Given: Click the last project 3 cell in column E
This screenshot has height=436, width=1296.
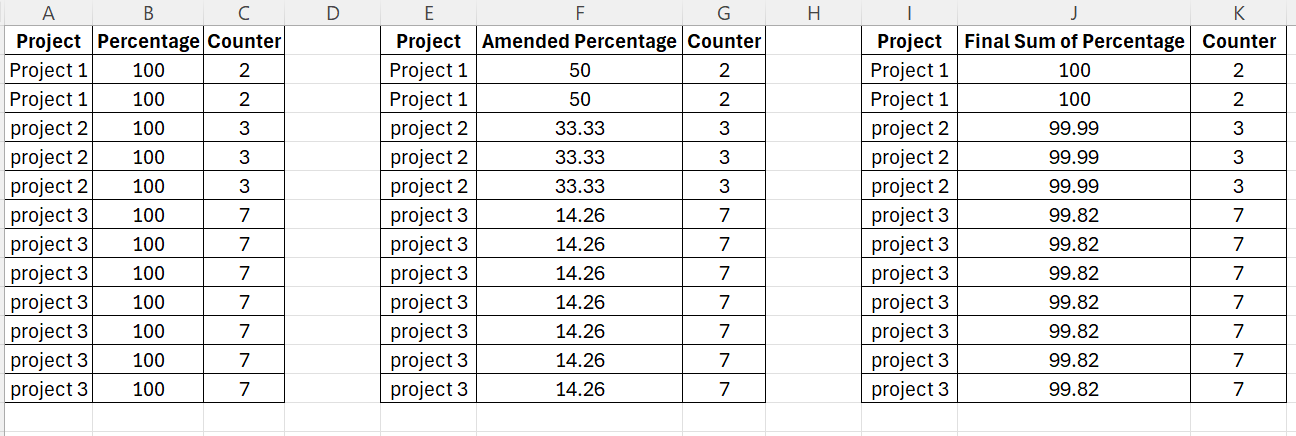Looking at the screenshot, I should pos(428,389).
